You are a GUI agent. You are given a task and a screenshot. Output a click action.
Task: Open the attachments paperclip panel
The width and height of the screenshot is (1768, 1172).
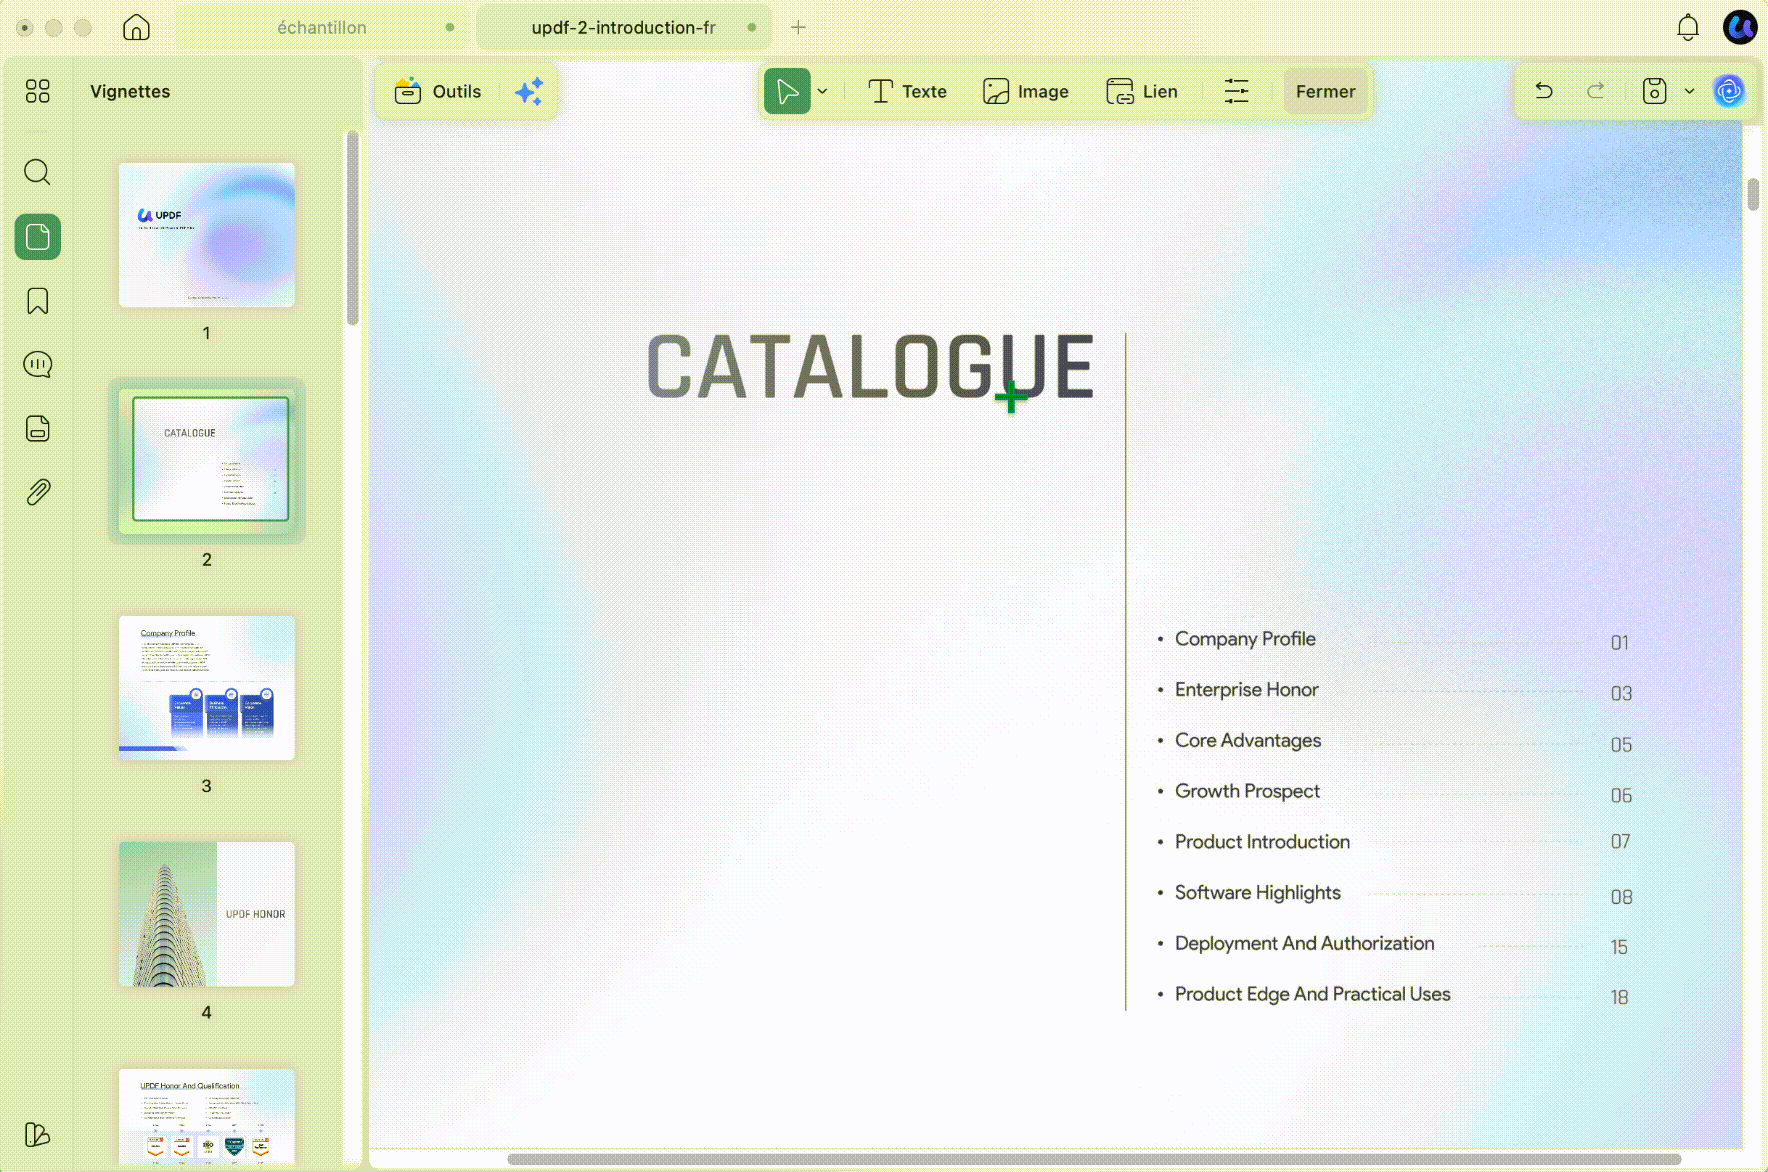[38, 492]
